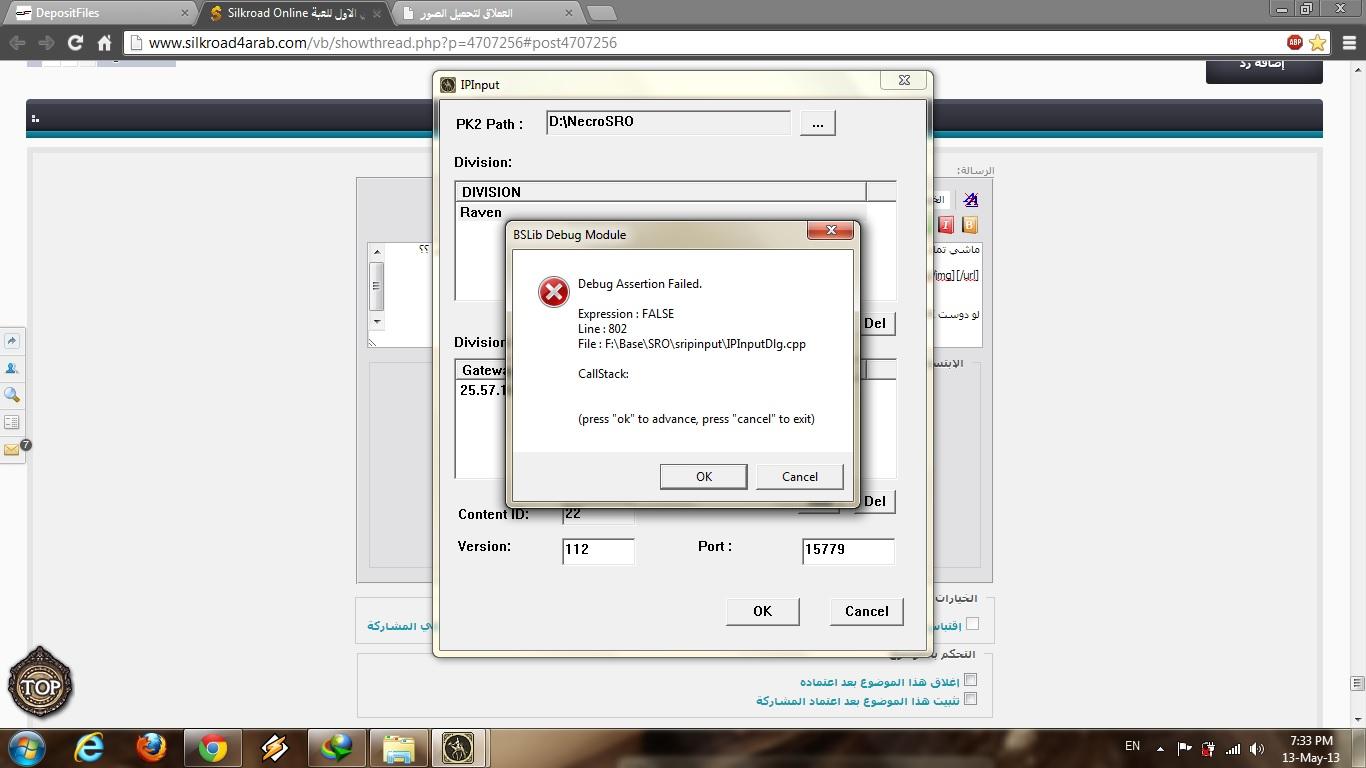Click the volume icon in system tray
The image size is (1366, 768).
1256,748
